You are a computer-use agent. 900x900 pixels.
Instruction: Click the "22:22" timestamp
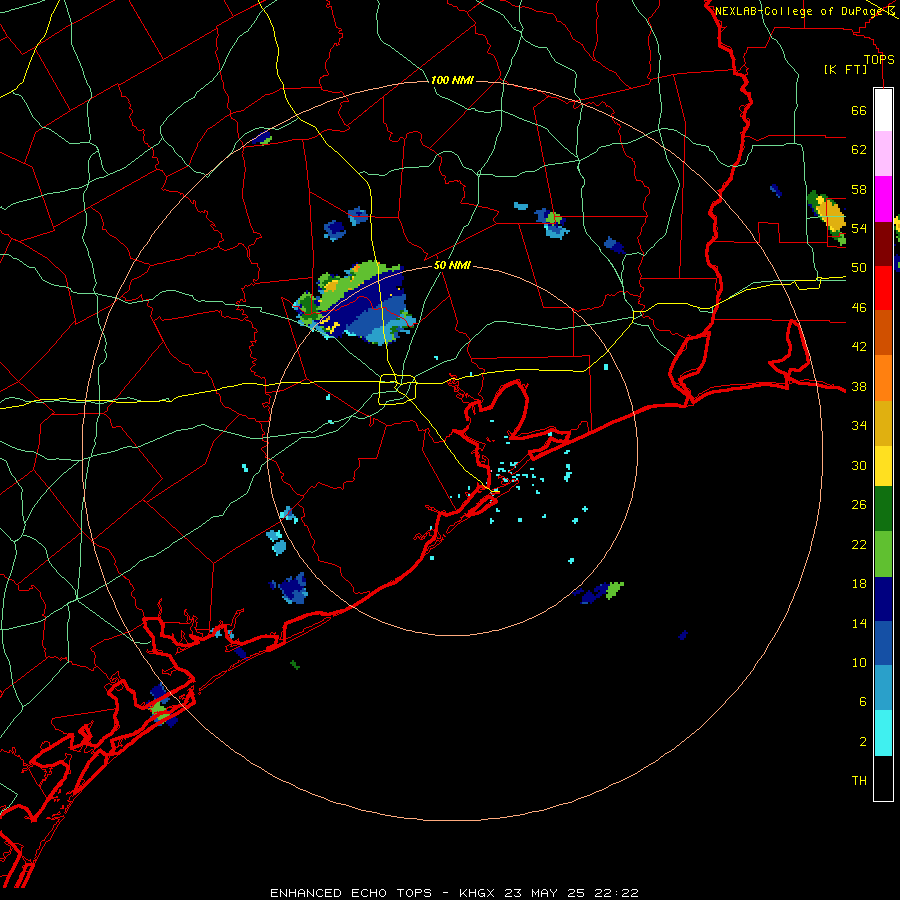click(x=617, y=893)
